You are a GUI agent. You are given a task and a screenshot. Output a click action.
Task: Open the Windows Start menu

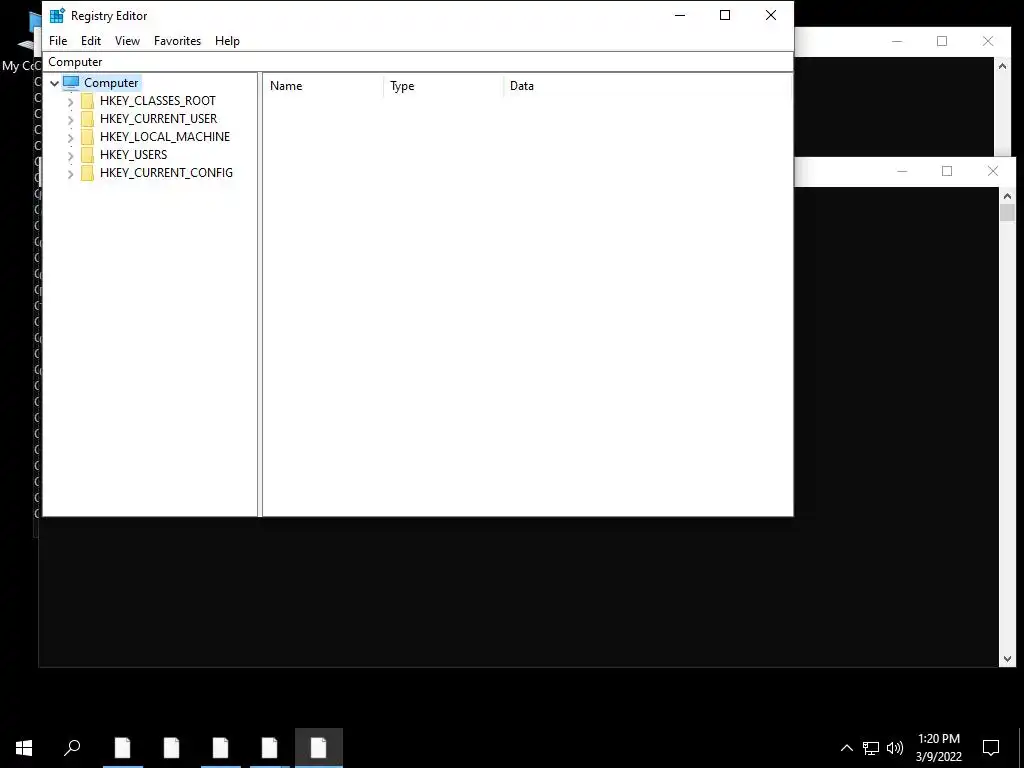pyautogui.click(x=24, y=748)
